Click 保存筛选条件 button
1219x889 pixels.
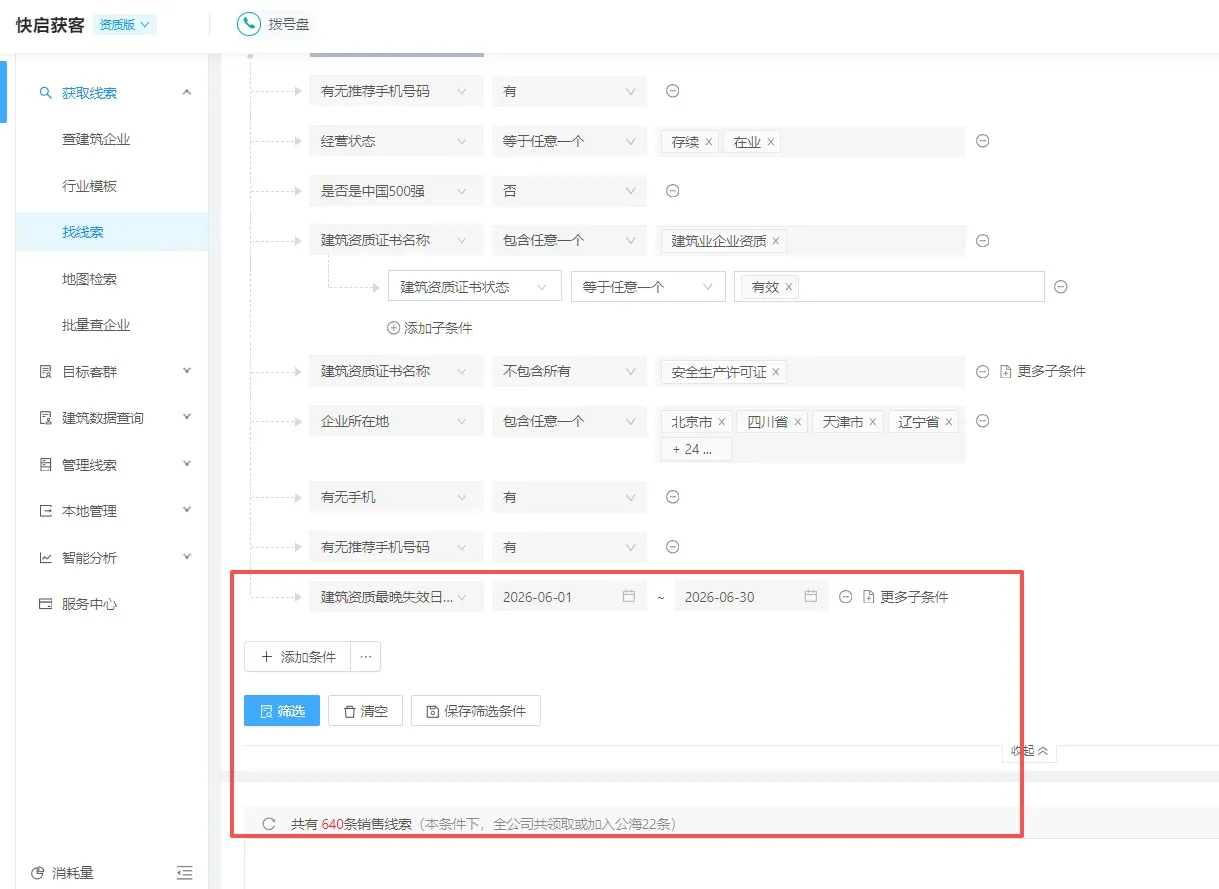(x=476, y=711)
